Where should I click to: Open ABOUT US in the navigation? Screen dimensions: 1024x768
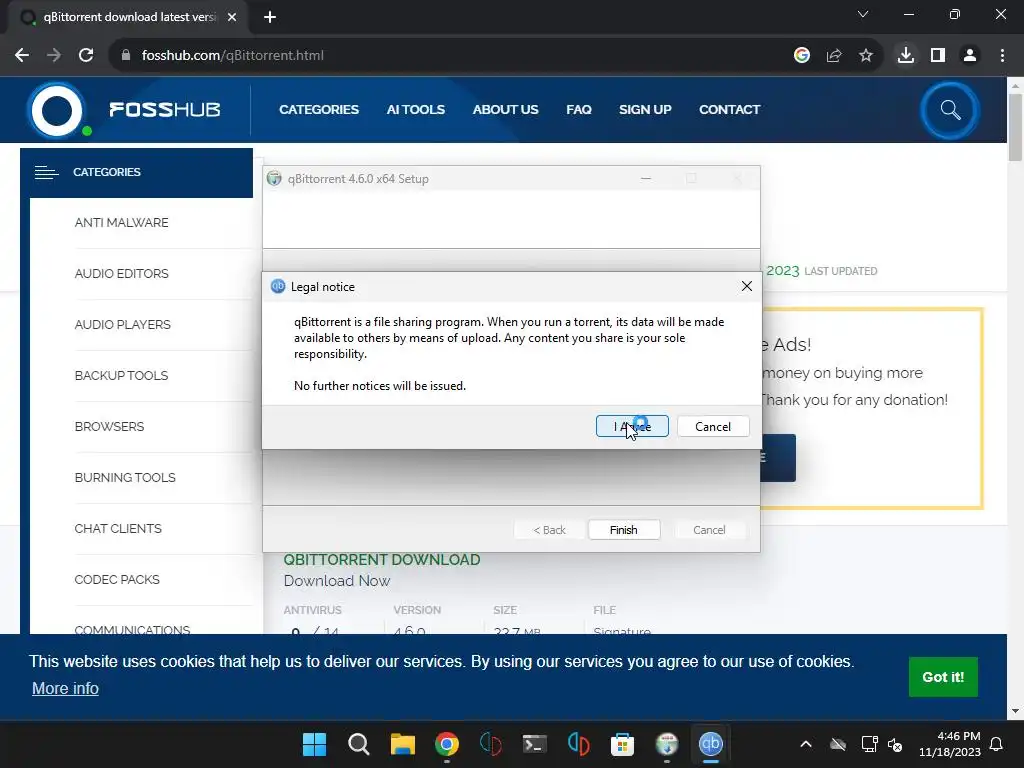505,110
